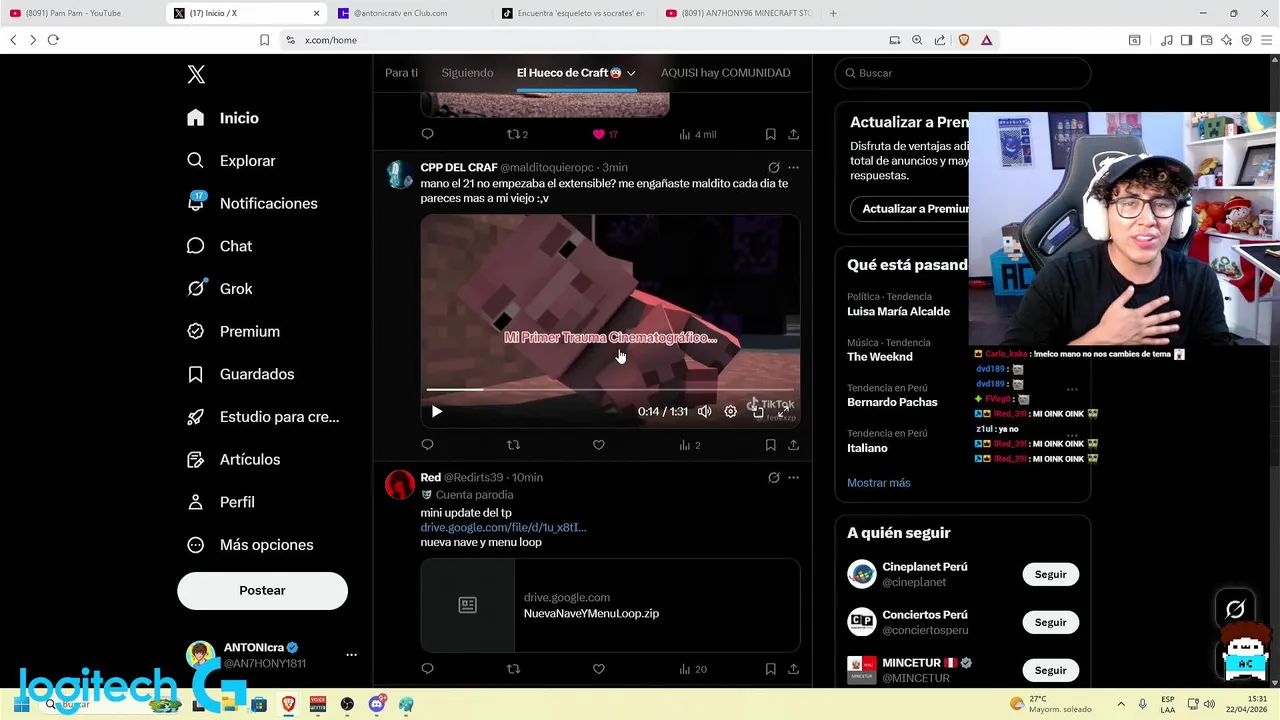Expand video to fullscreen
This screenshot has height=720, width=1280.
[783, 411]
